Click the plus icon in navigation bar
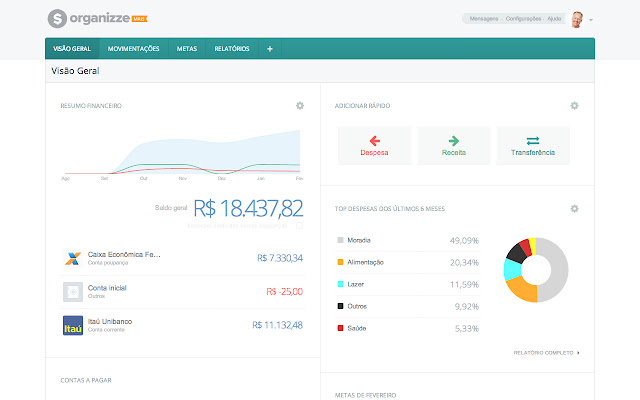The width and height of the screenshot is (640, 400). tap(269, 49)
